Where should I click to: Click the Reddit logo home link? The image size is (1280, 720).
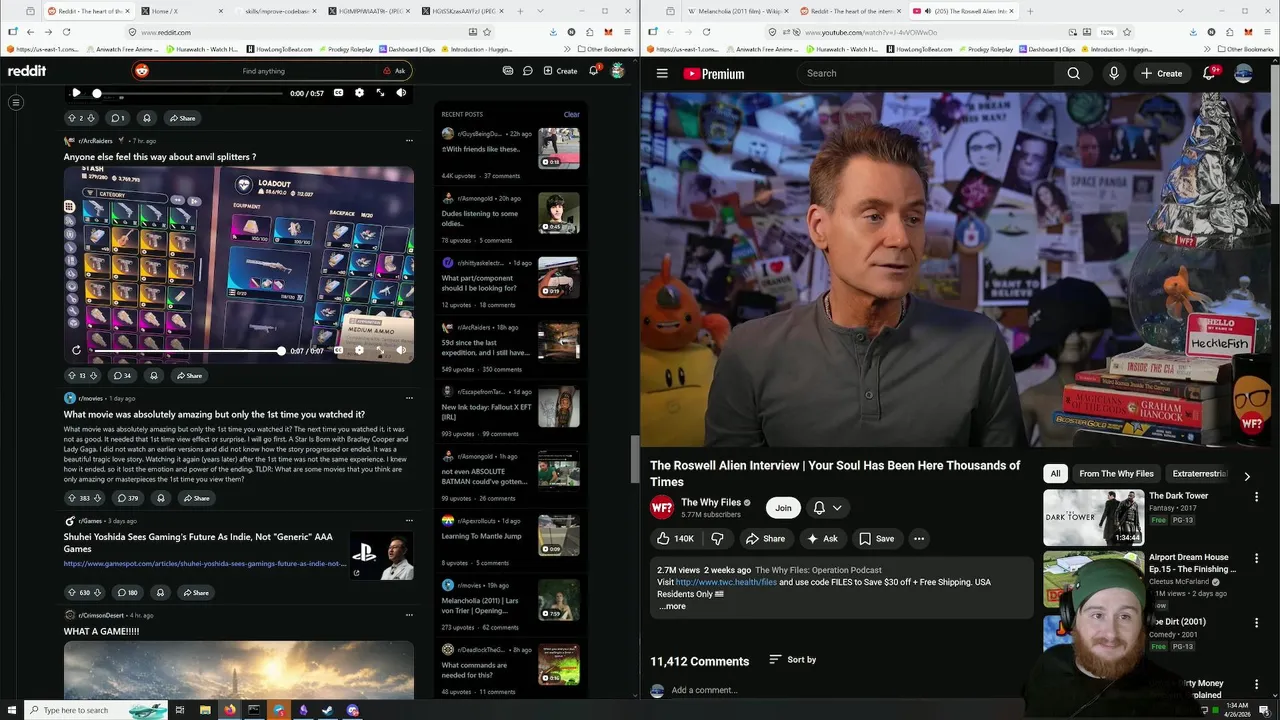click(x=27, y=71)
